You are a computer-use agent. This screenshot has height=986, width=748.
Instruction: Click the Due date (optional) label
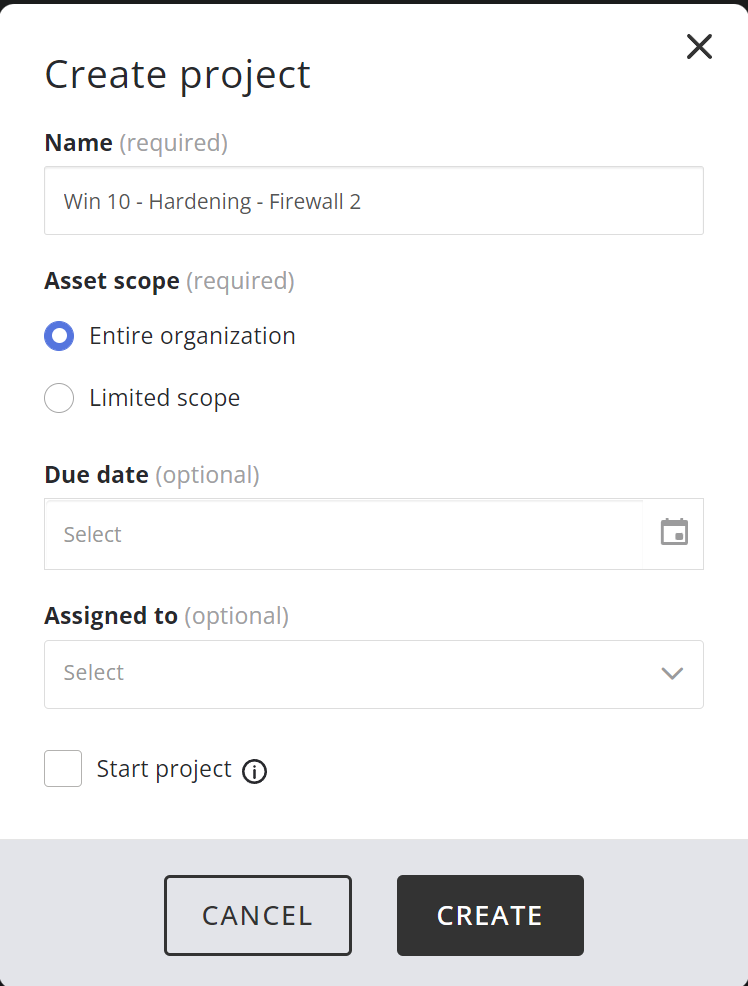click(151, 475)
